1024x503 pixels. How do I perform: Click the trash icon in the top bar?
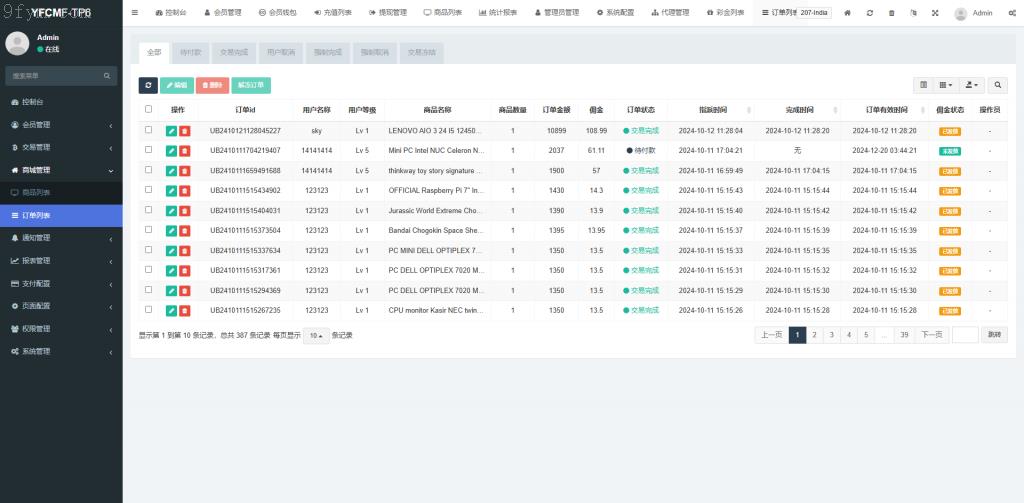coord(892,13)
